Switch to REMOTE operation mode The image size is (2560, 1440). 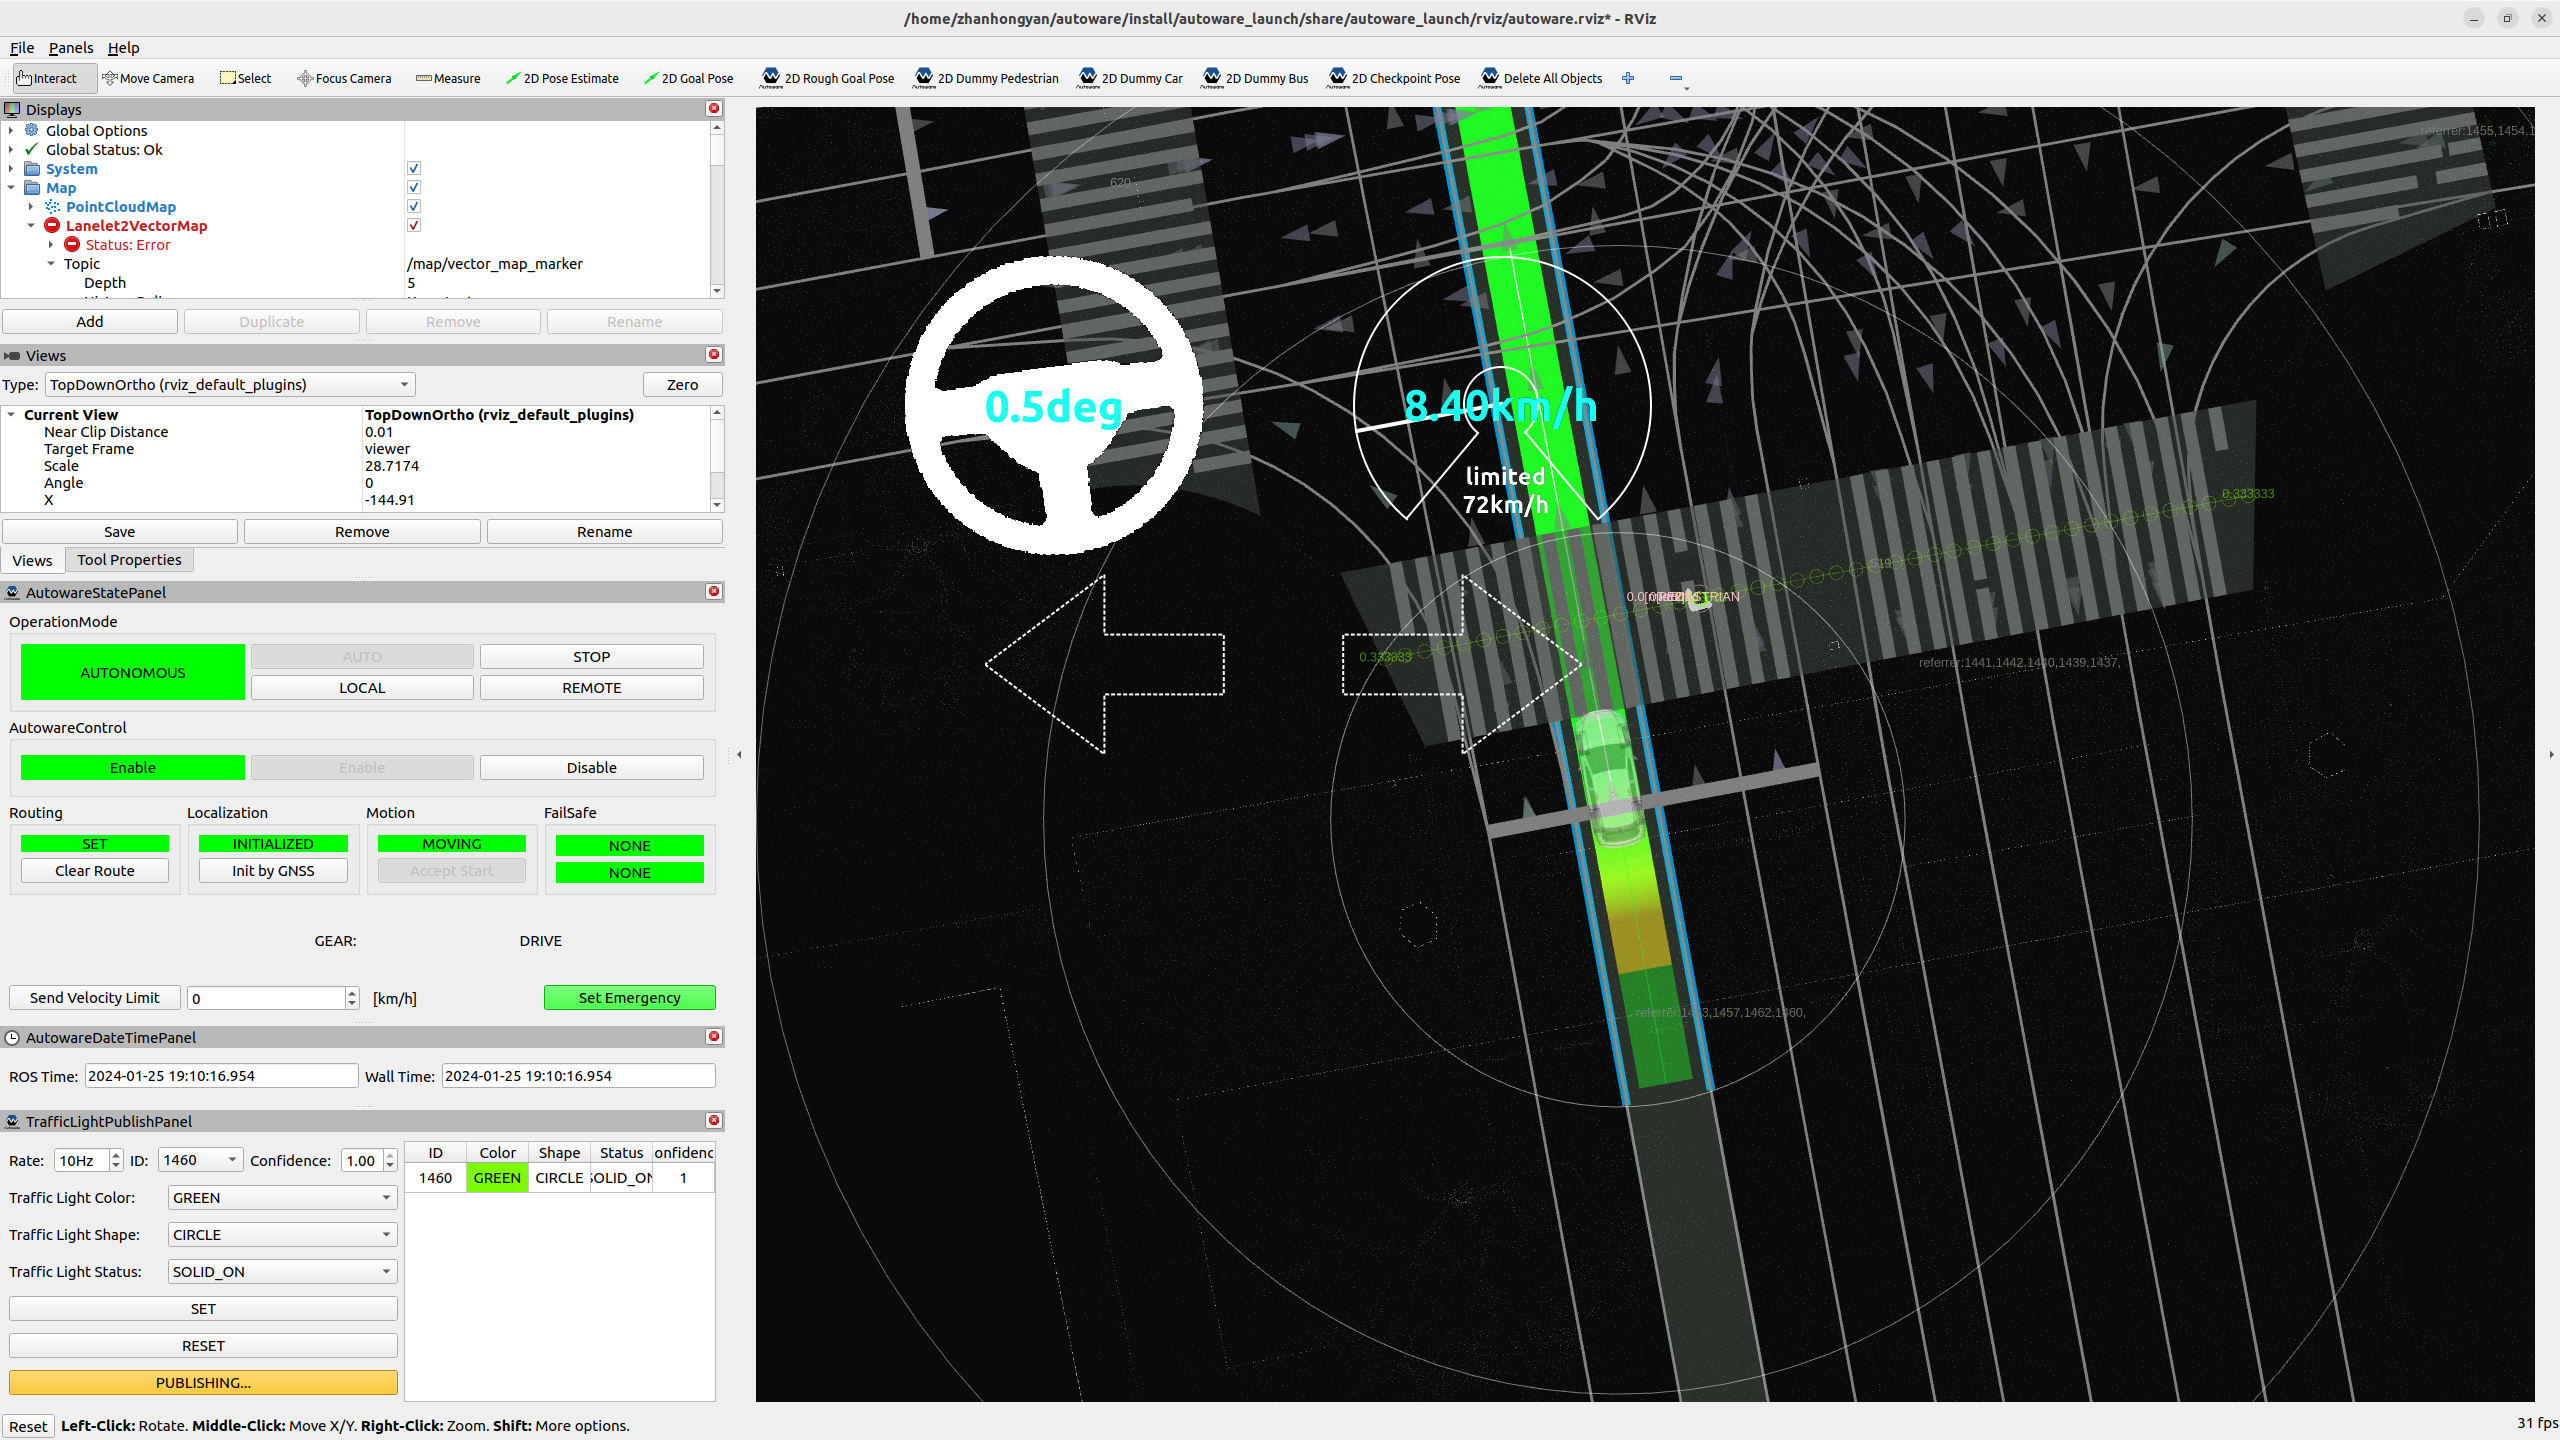[x=591, y=687]
